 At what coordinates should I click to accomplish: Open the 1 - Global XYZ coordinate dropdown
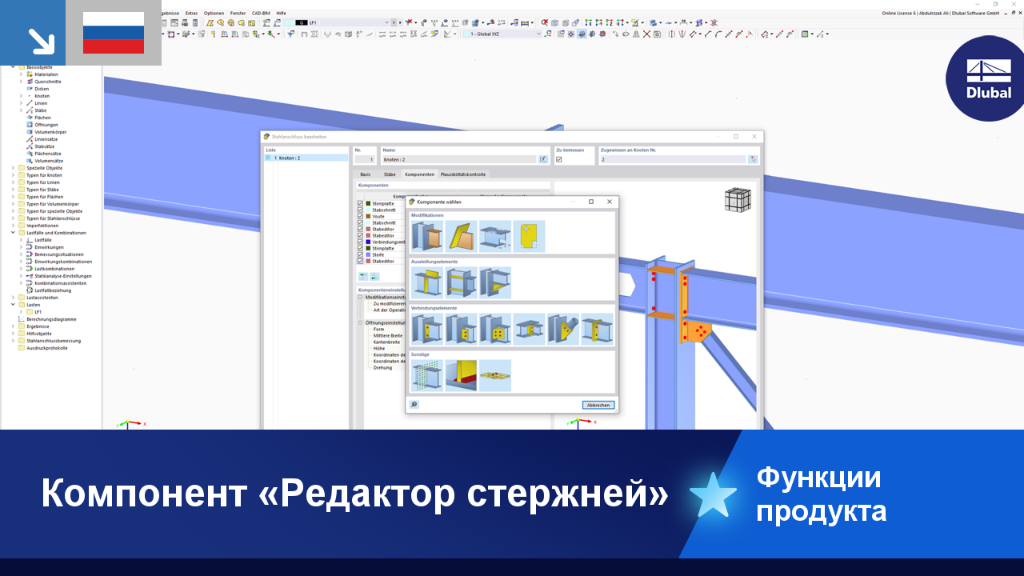coord(539,34)
